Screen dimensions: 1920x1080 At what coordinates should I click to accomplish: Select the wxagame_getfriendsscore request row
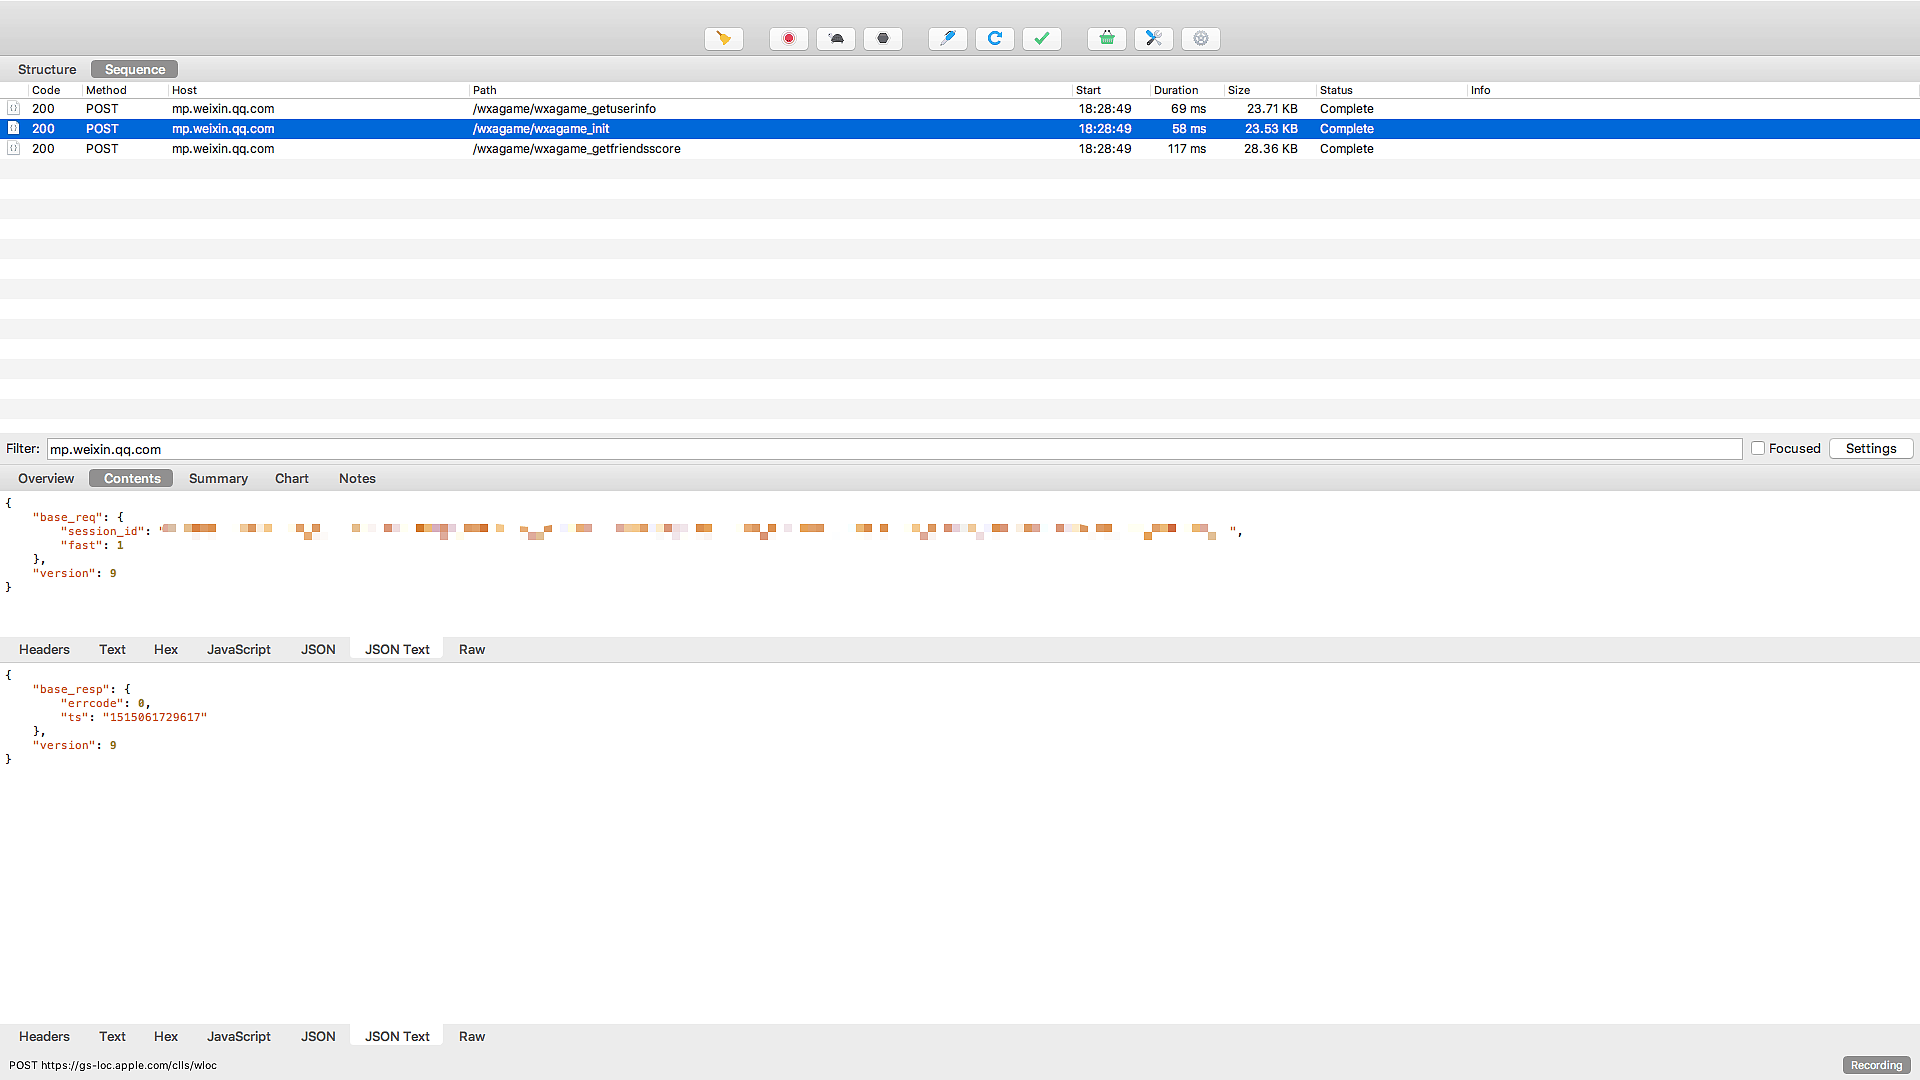pyautogui.click(x=576, y=148)
